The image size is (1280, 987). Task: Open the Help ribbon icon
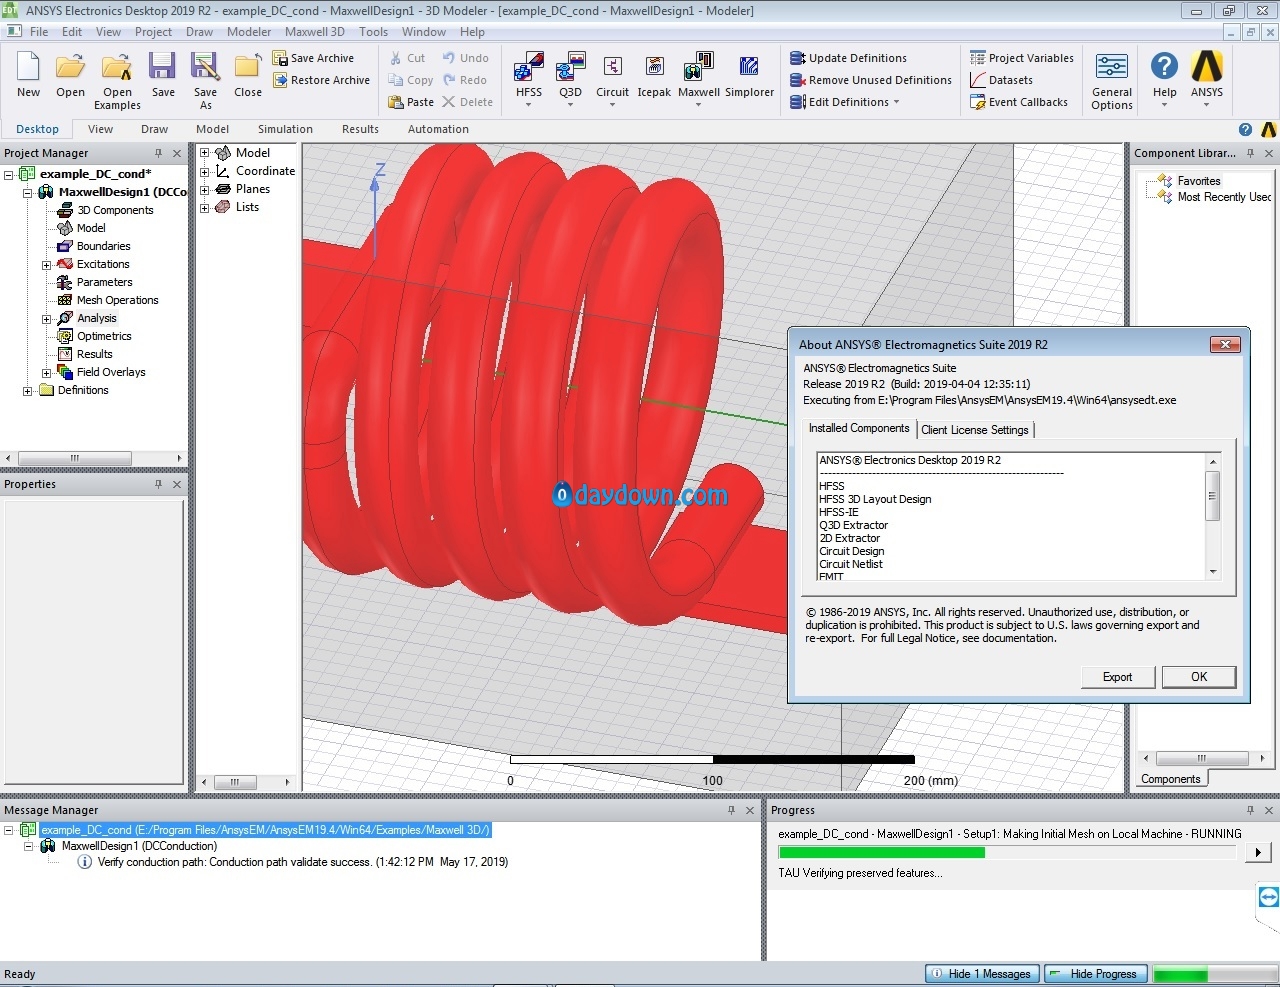(1164, 68)
